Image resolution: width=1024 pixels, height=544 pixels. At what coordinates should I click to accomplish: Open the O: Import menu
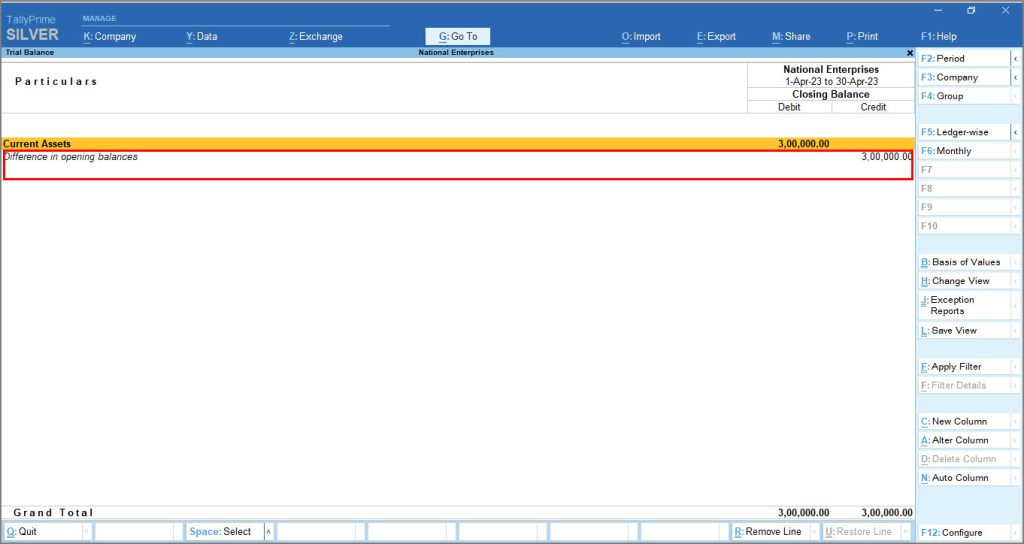coord(641,37)
